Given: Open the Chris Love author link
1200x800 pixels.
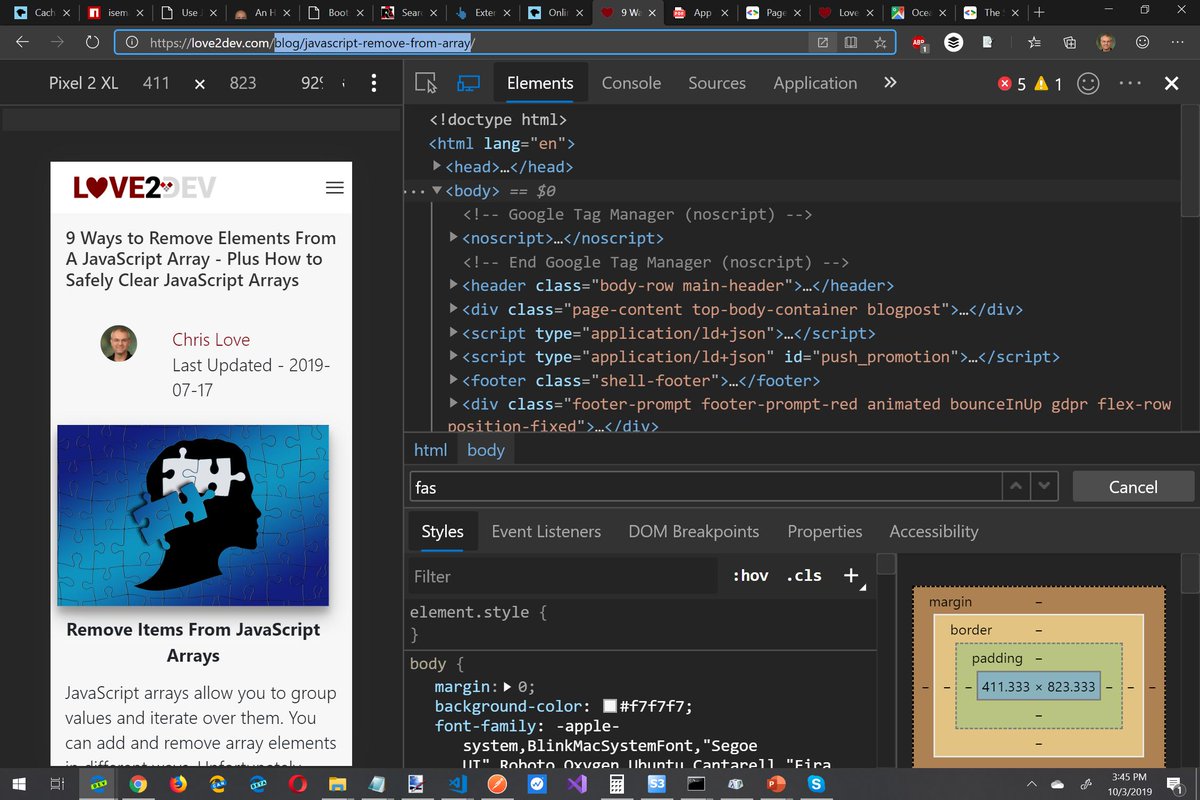Looking at the screenshot, I should coord(211,340).
